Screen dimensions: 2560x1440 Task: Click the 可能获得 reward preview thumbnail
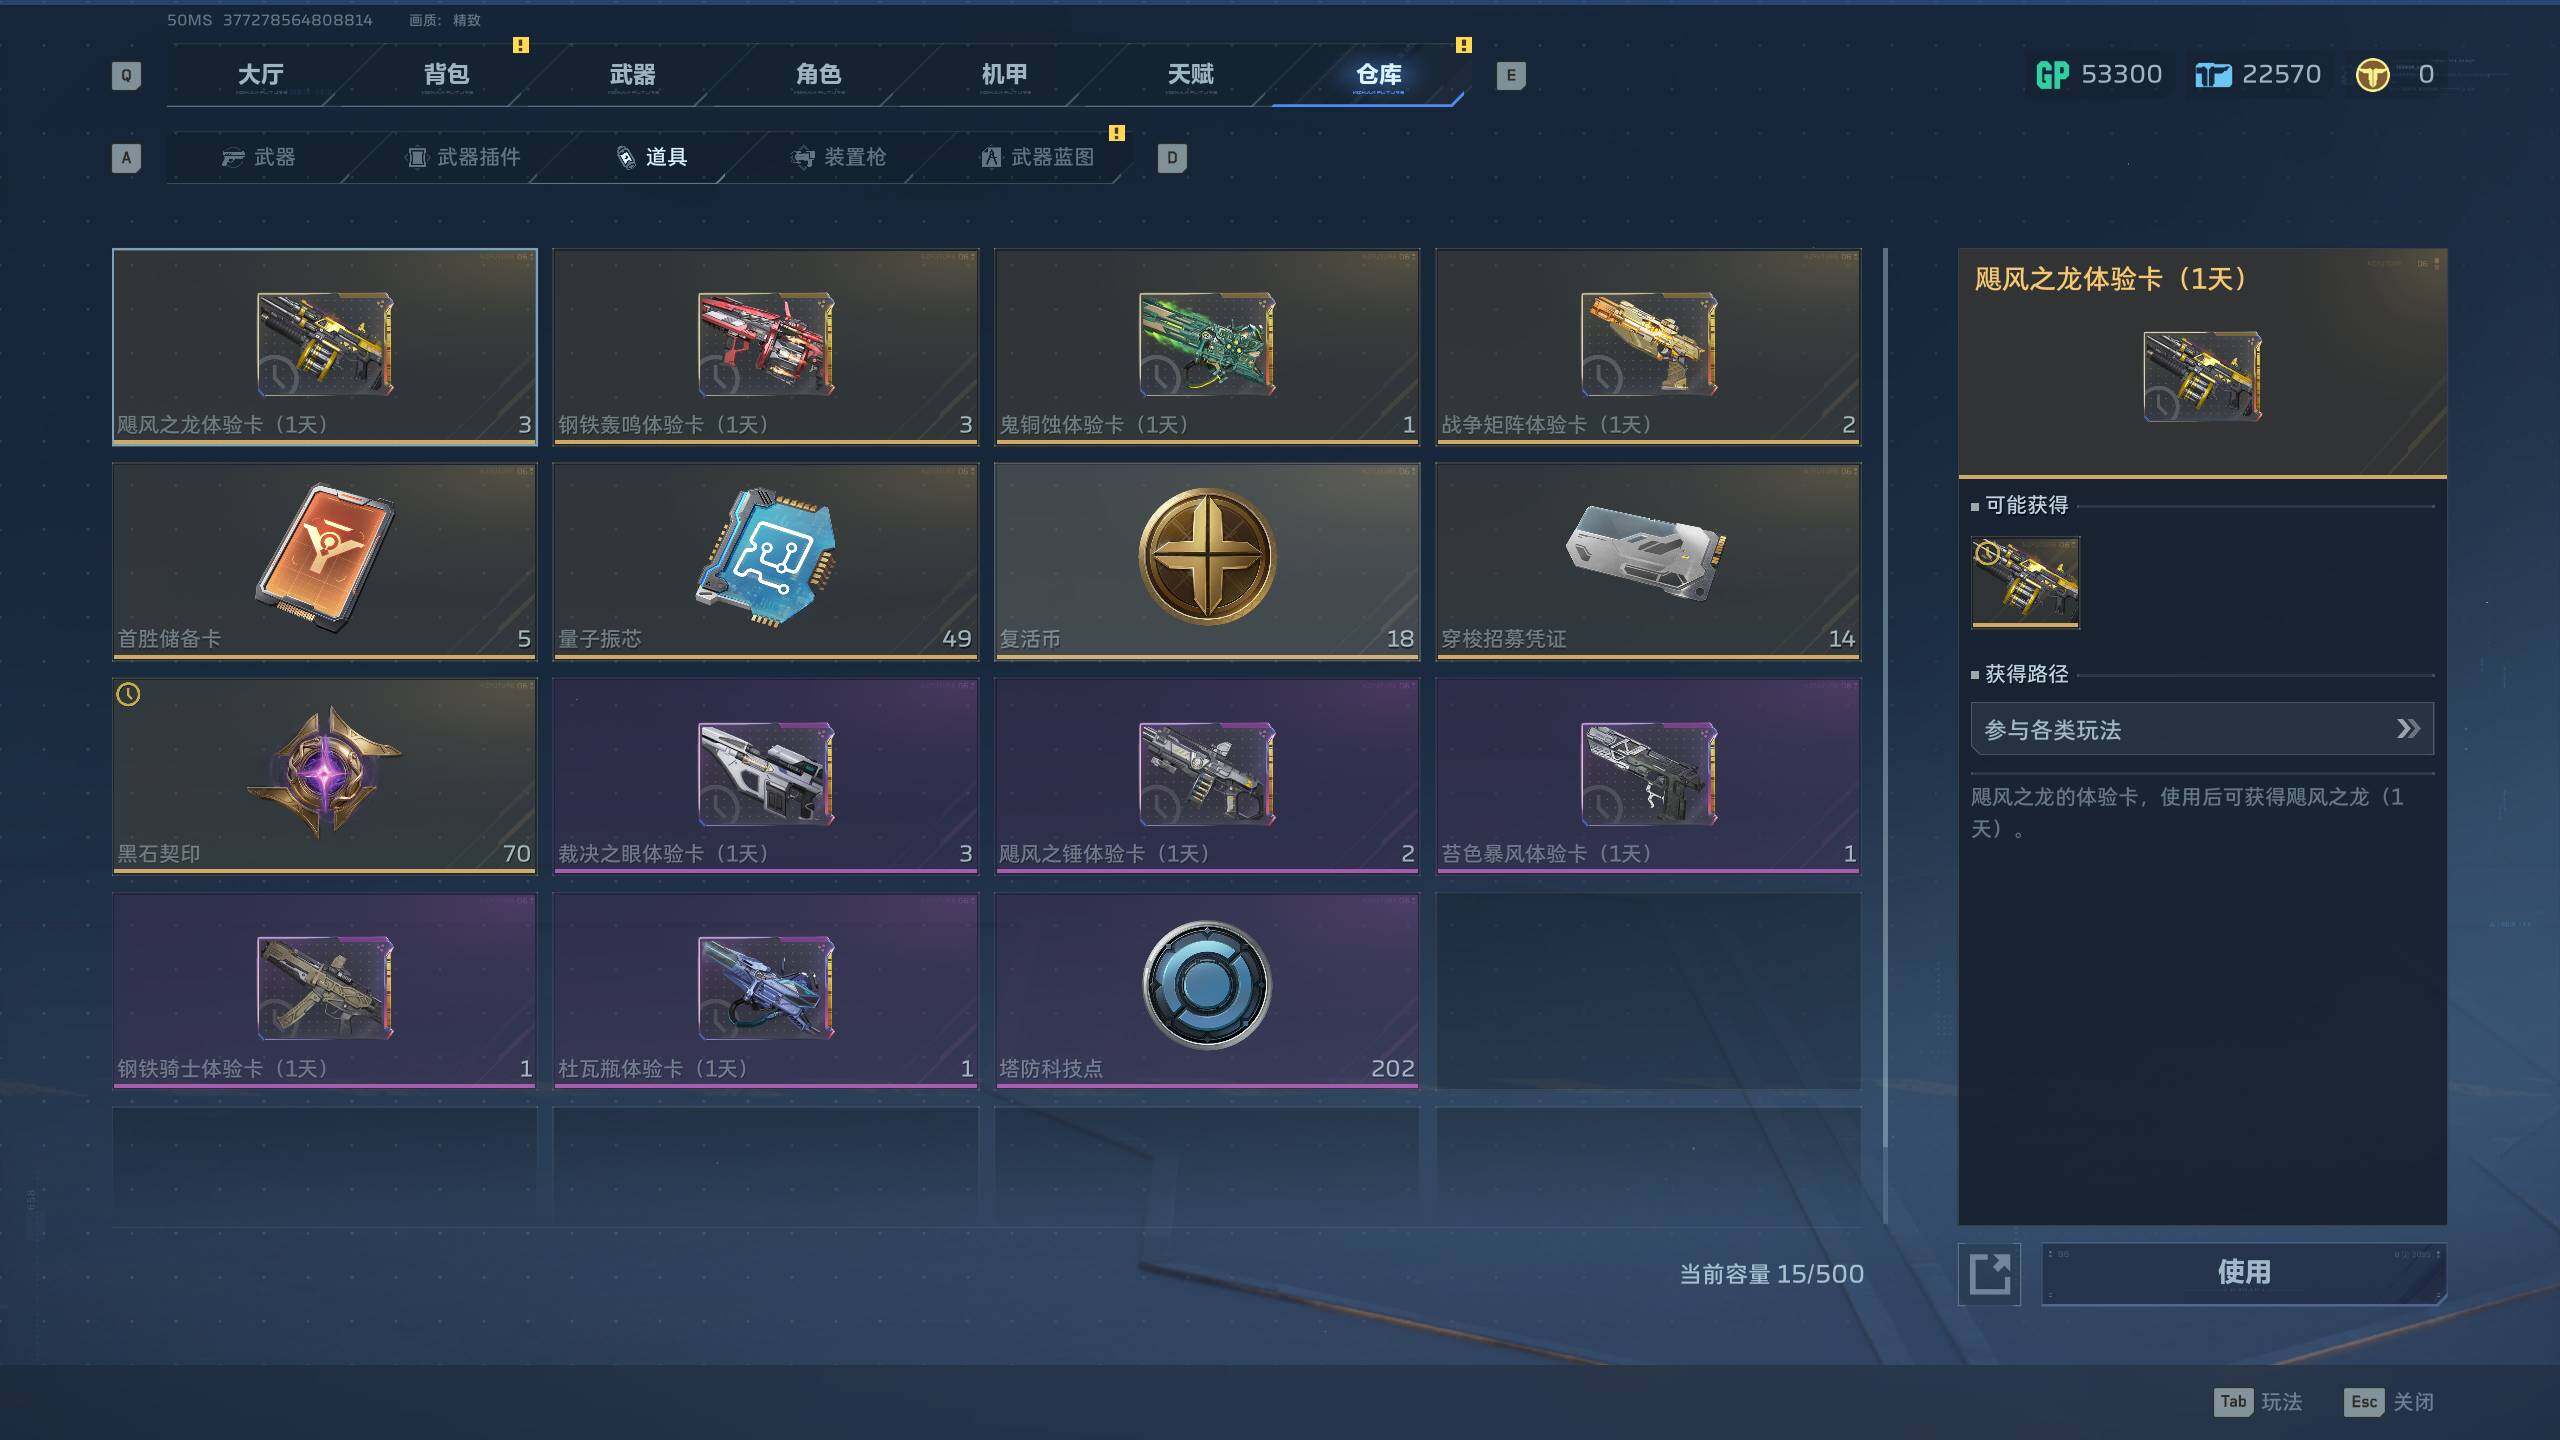click(x=2025, y=582)
